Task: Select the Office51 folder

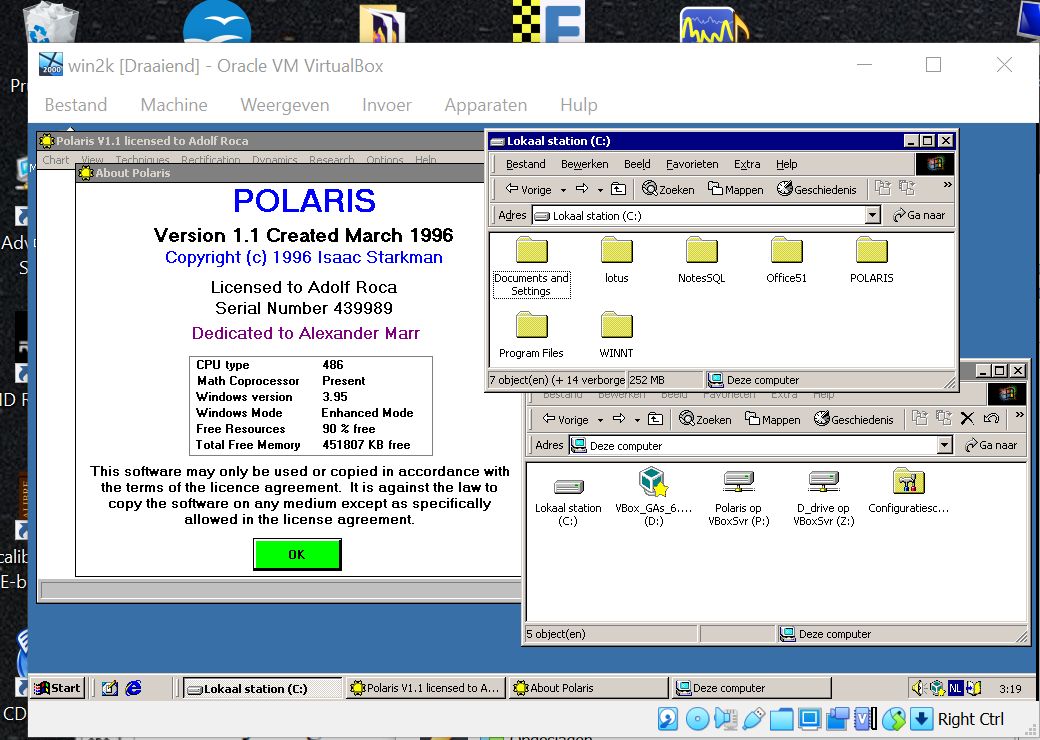Action: [x=787, y=260]
